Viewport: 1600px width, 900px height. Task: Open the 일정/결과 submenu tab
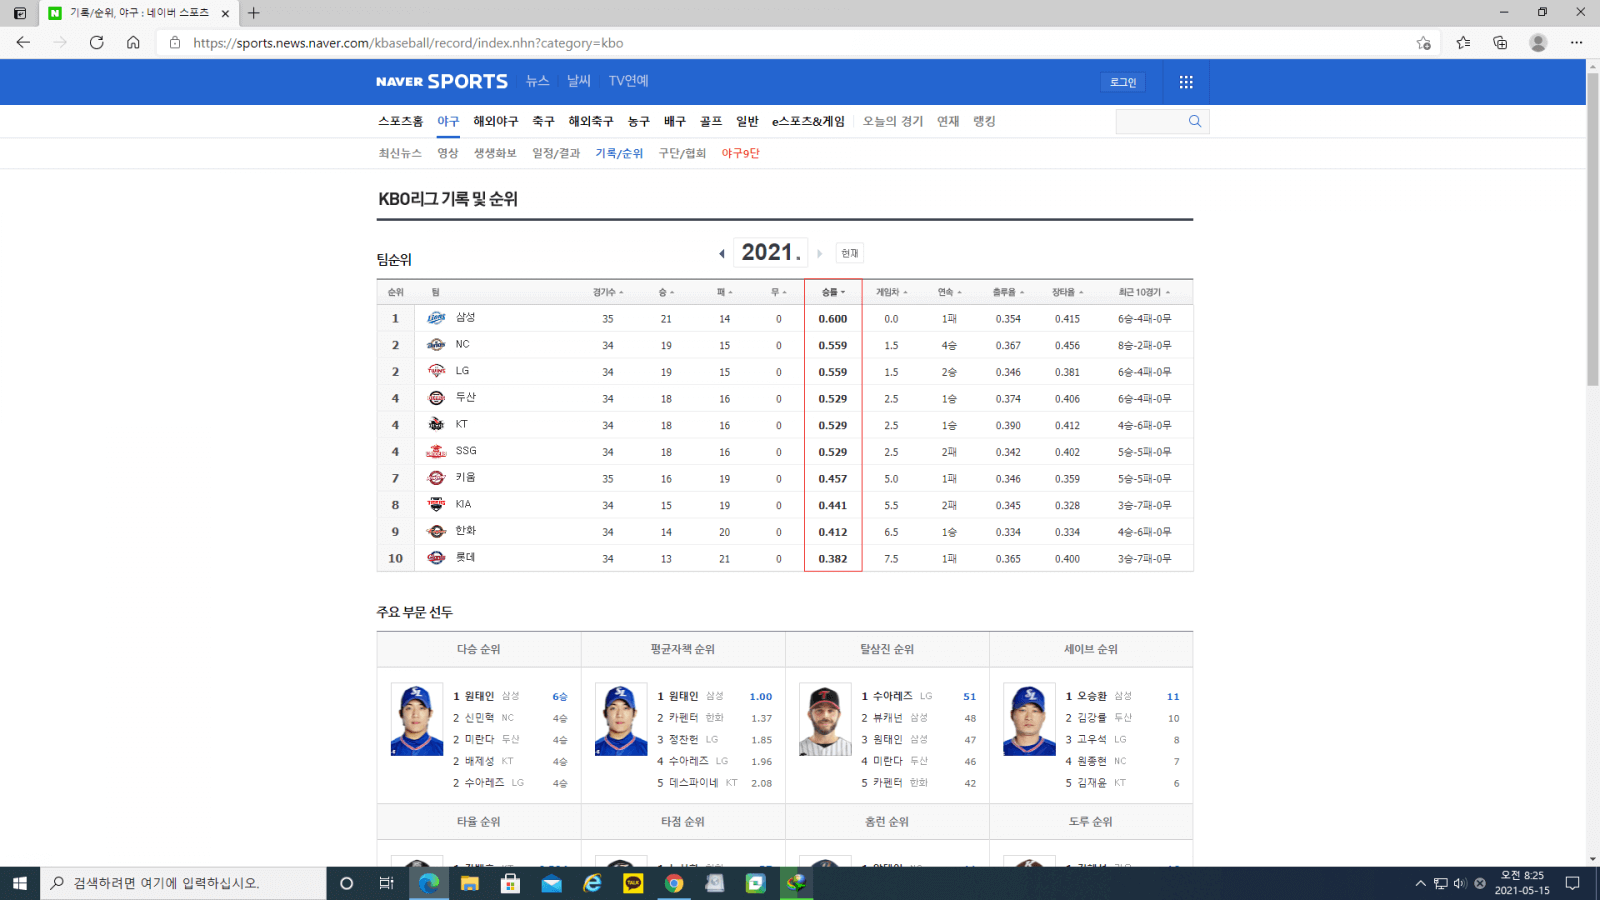(556, 153)
